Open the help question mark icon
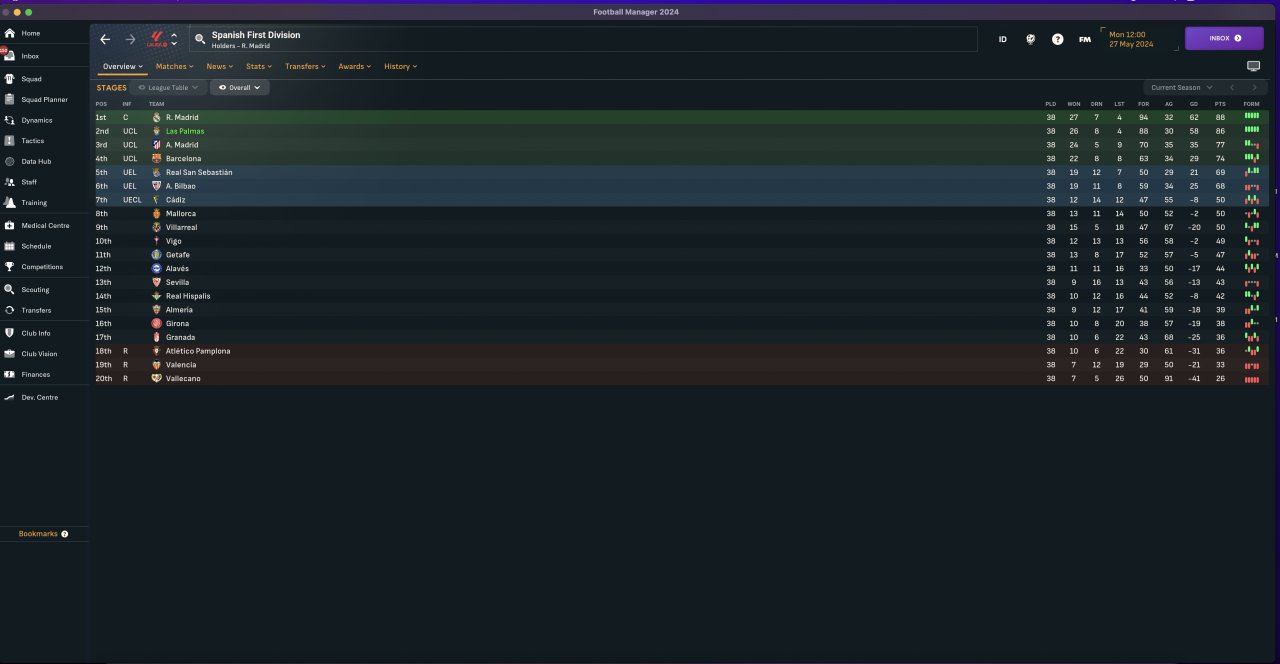The image size is (1280, 664). (1058, 39)
